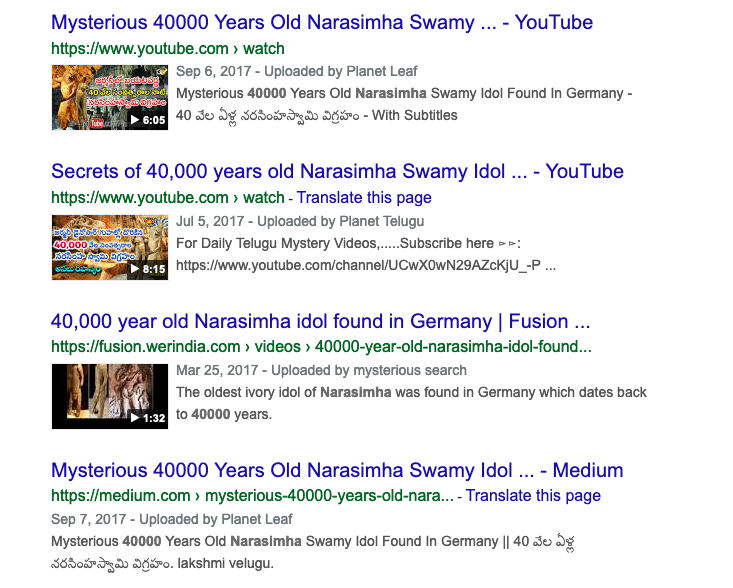This screenshot has width=733, height=588.
Task: Open the 1:32 video thumbnail by mysterious search
Action: click(x=110, y=396)
